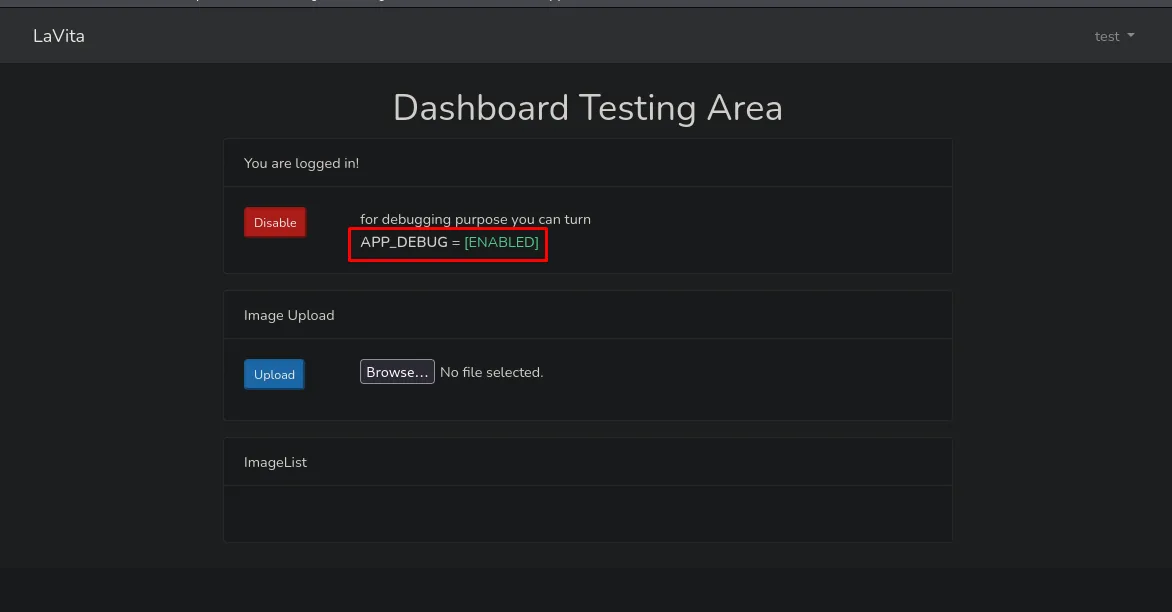Screen dimensions: 1172x612
Task: Click the ImageList card header
Action: (587, 462)
